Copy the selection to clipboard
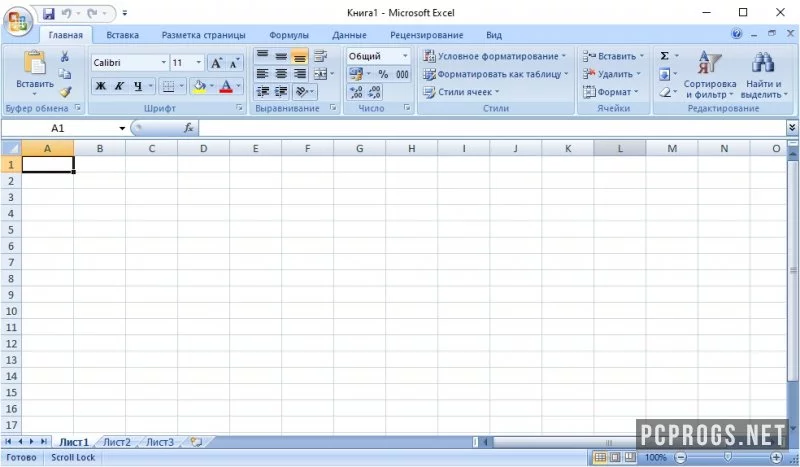 click(x=65, y=74)
